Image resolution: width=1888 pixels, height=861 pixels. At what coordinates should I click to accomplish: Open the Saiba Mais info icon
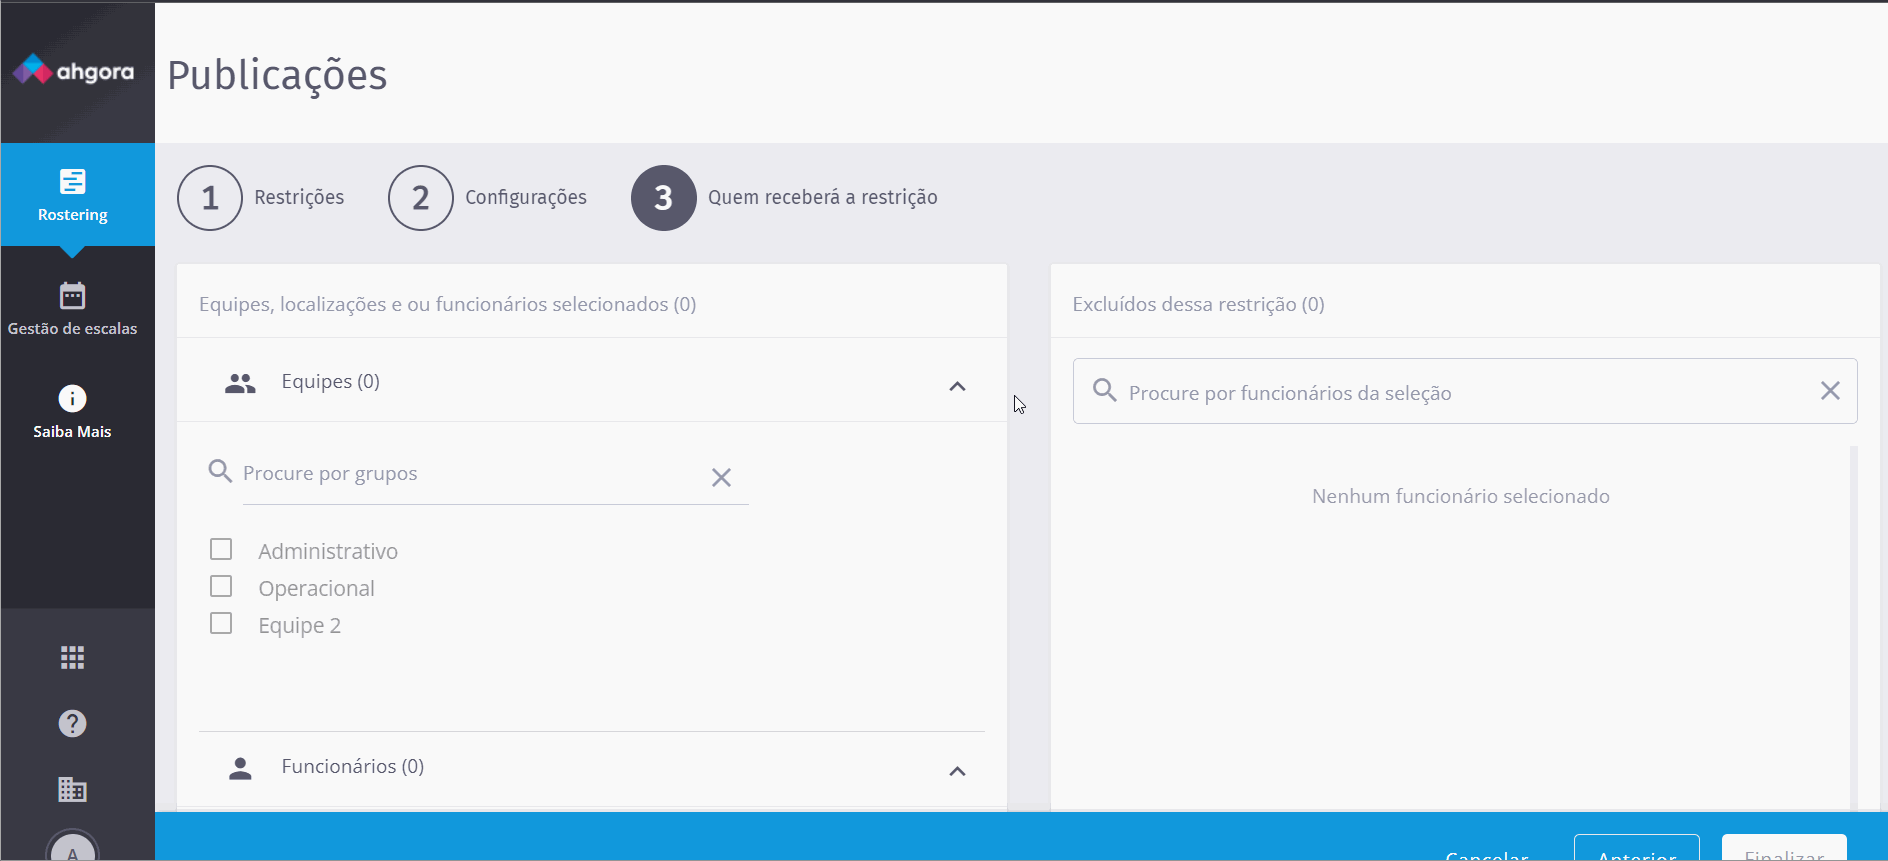(72, 398)
